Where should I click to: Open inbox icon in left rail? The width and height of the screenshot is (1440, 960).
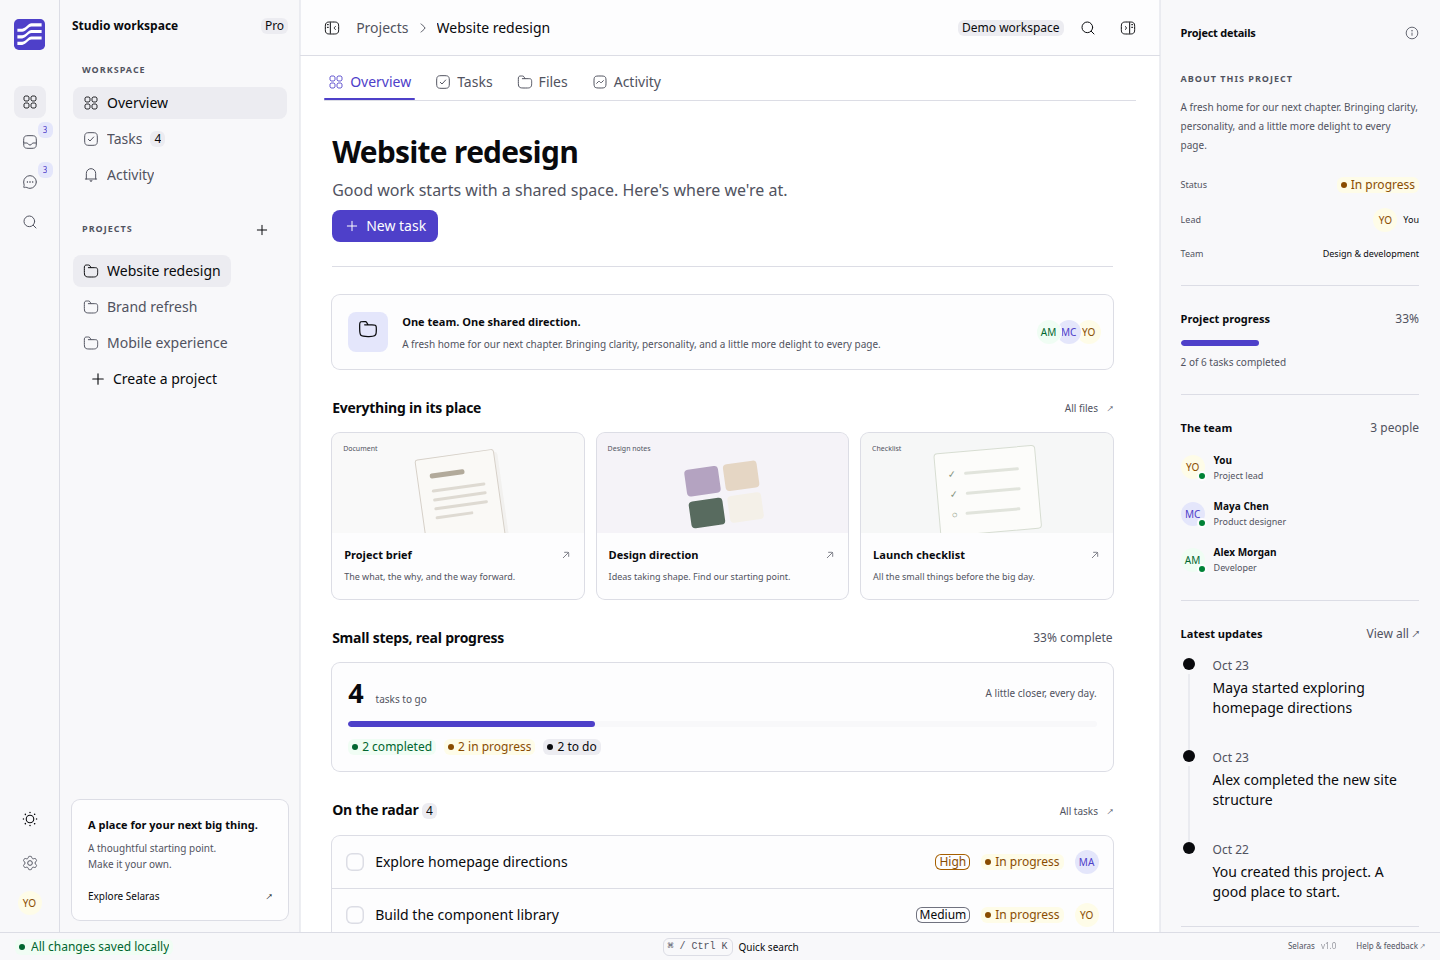point(30,142)
